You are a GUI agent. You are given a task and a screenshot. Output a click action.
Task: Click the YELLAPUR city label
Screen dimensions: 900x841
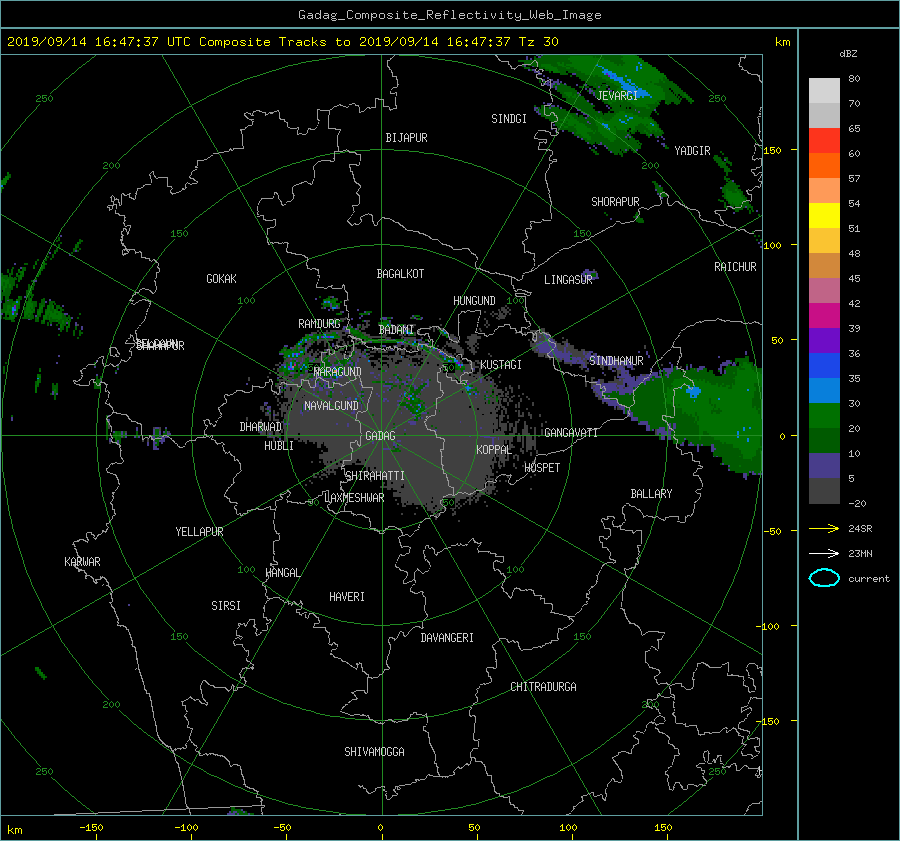pos(199,532)
